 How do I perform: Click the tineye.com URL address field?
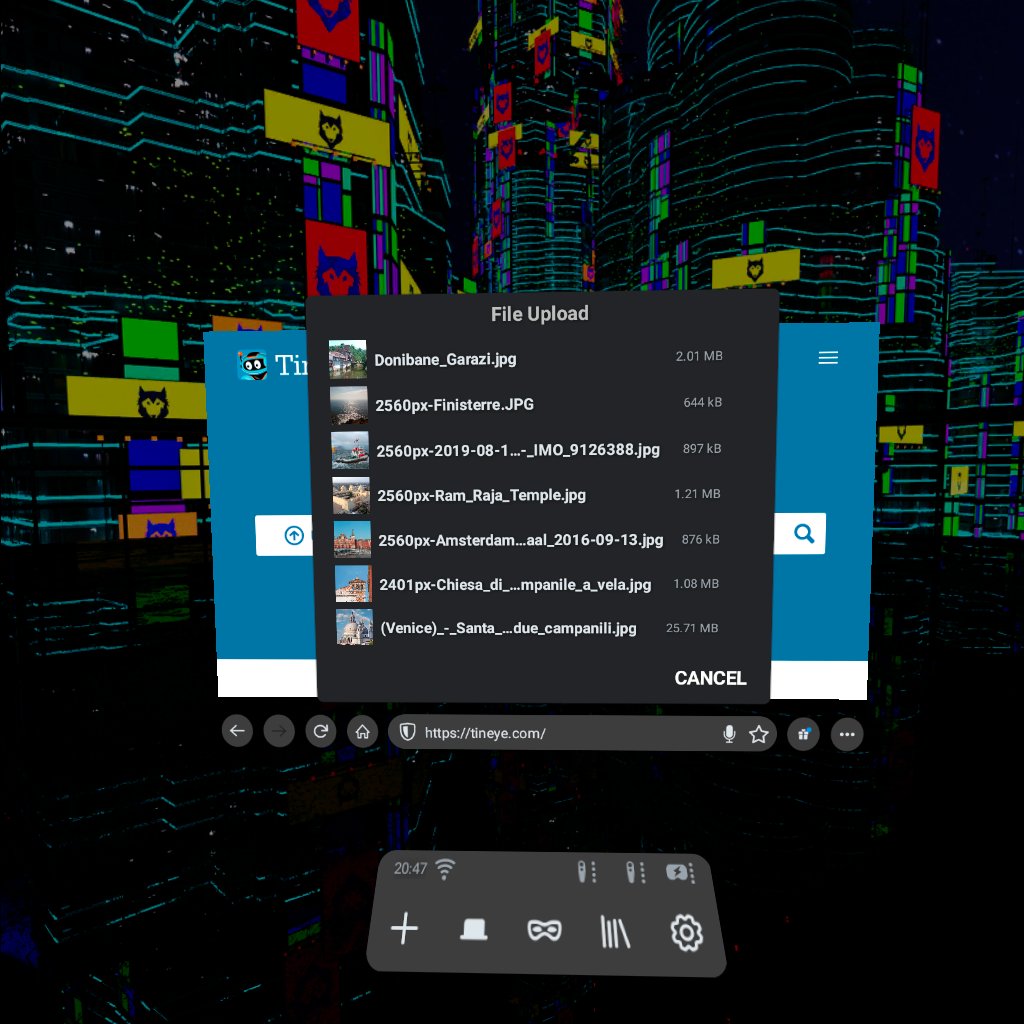[568, 733]
